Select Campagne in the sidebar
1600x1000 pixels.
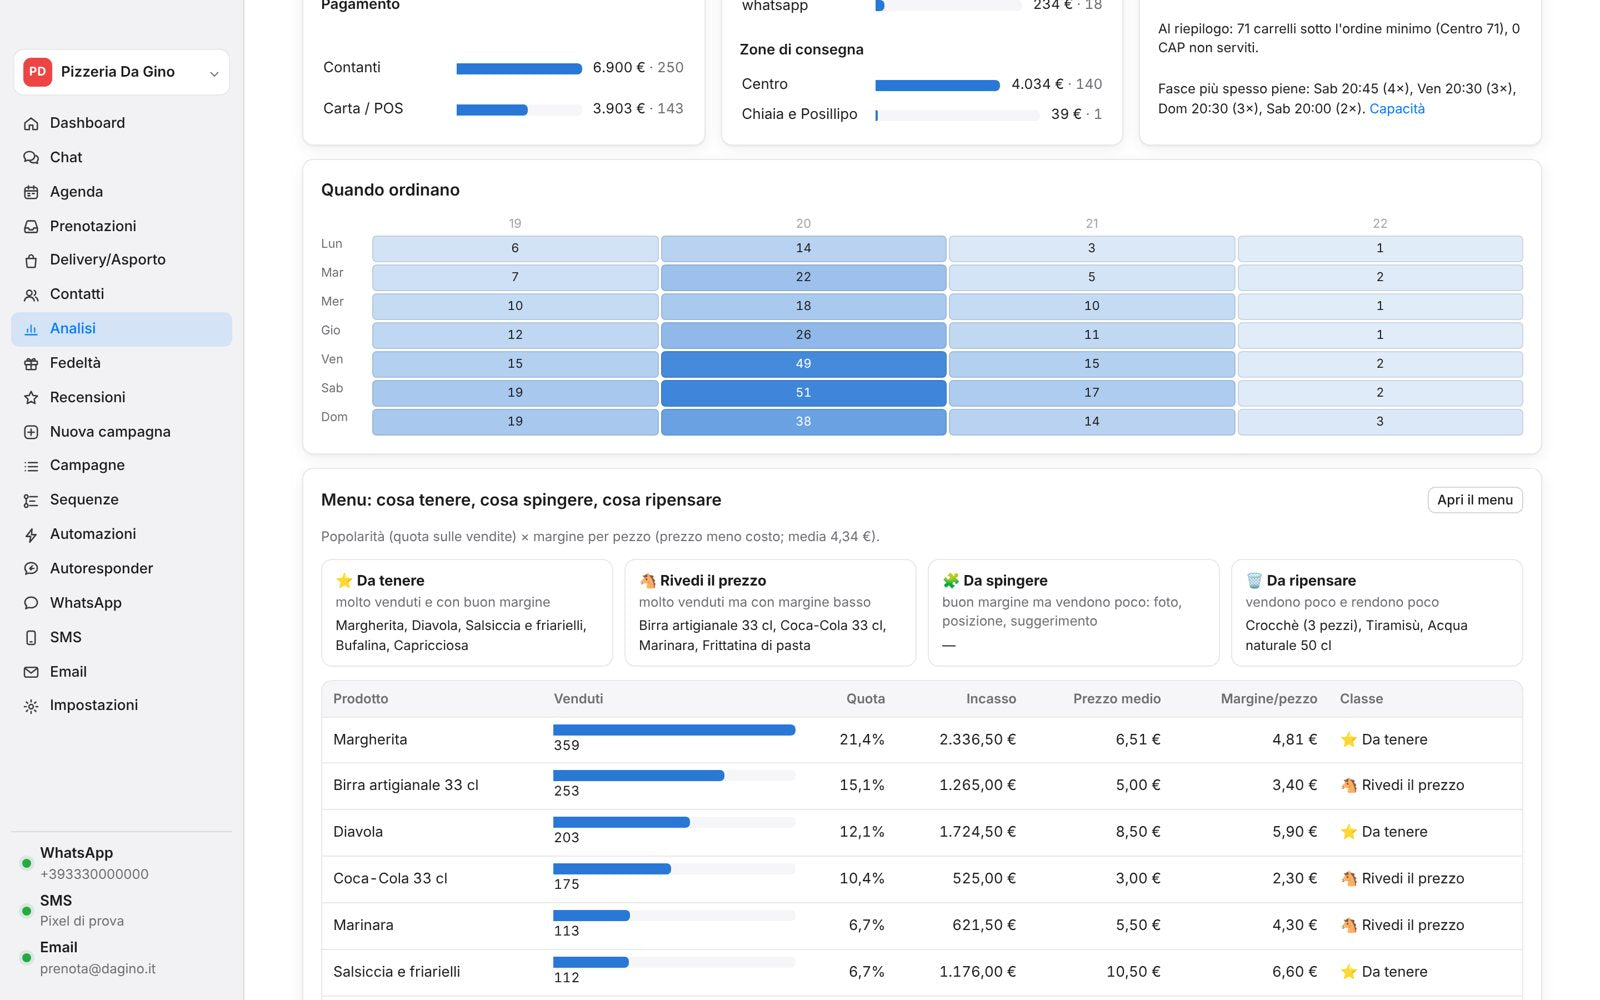pyautogui.click(x=122, y=465)
